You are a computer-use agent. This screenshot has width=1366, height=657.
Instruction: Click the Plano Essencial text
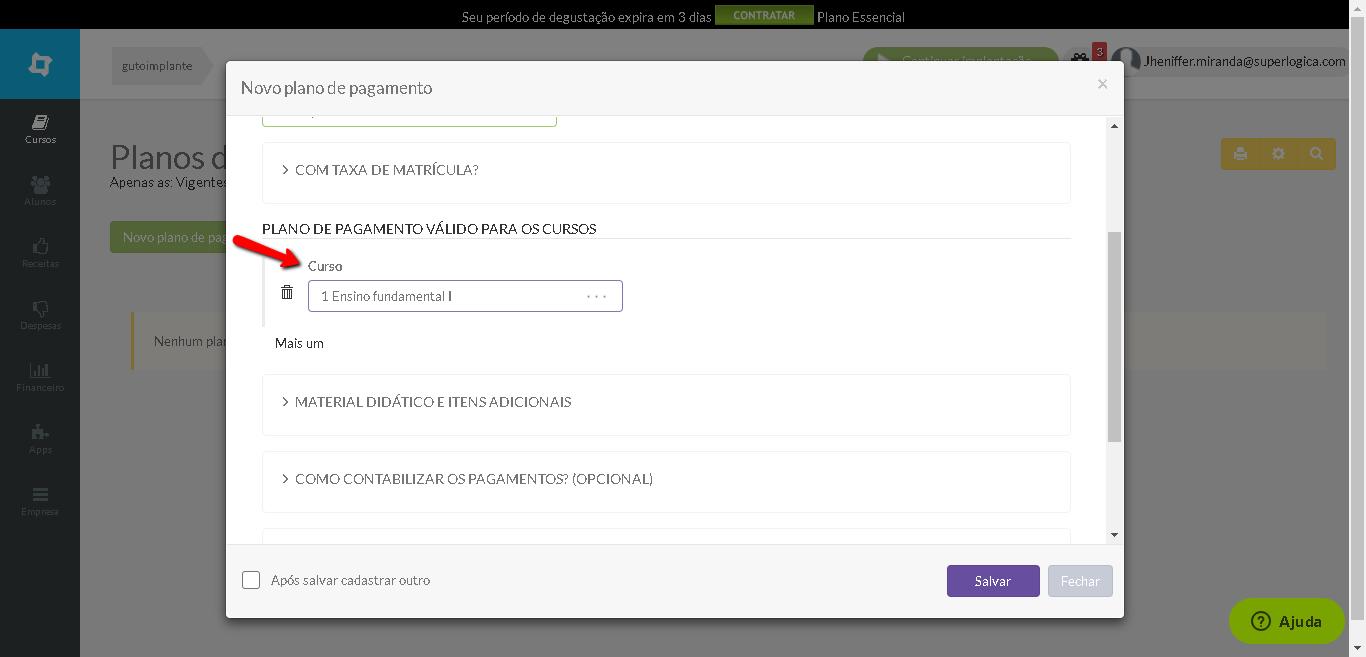point(861,17)
